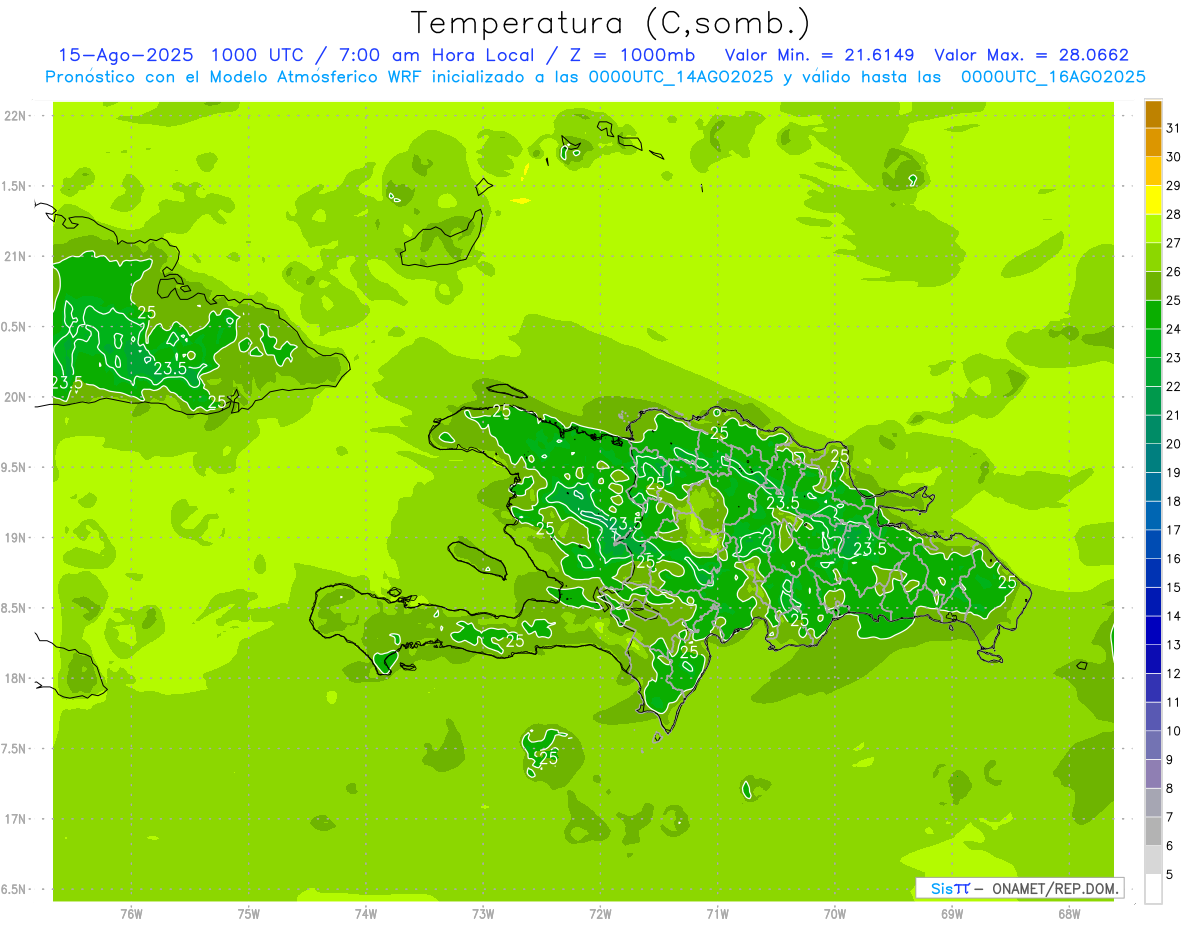1200x927 pixels.
Task: Click the 'ONAMET/REP.DOM.' credit label
Action: (1055, 888)
